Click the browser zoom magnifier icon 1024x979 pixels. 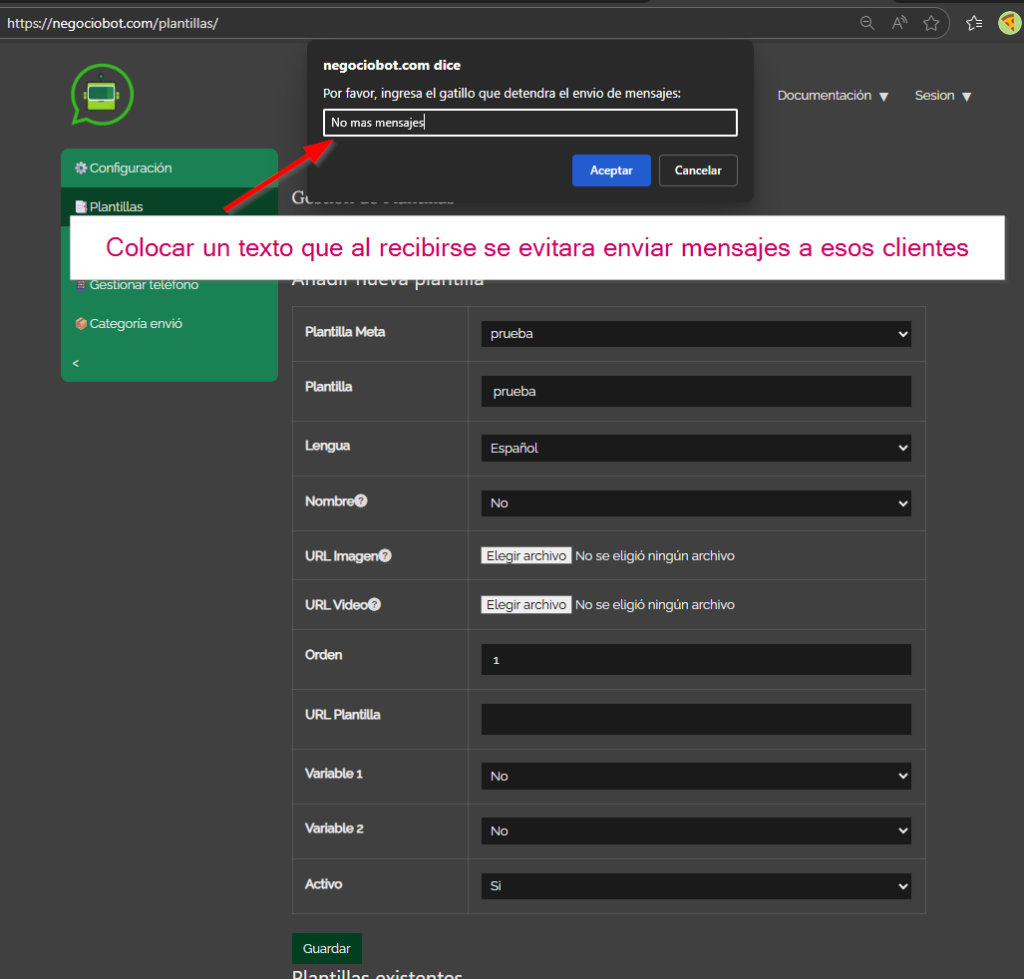tap(867, 23)
